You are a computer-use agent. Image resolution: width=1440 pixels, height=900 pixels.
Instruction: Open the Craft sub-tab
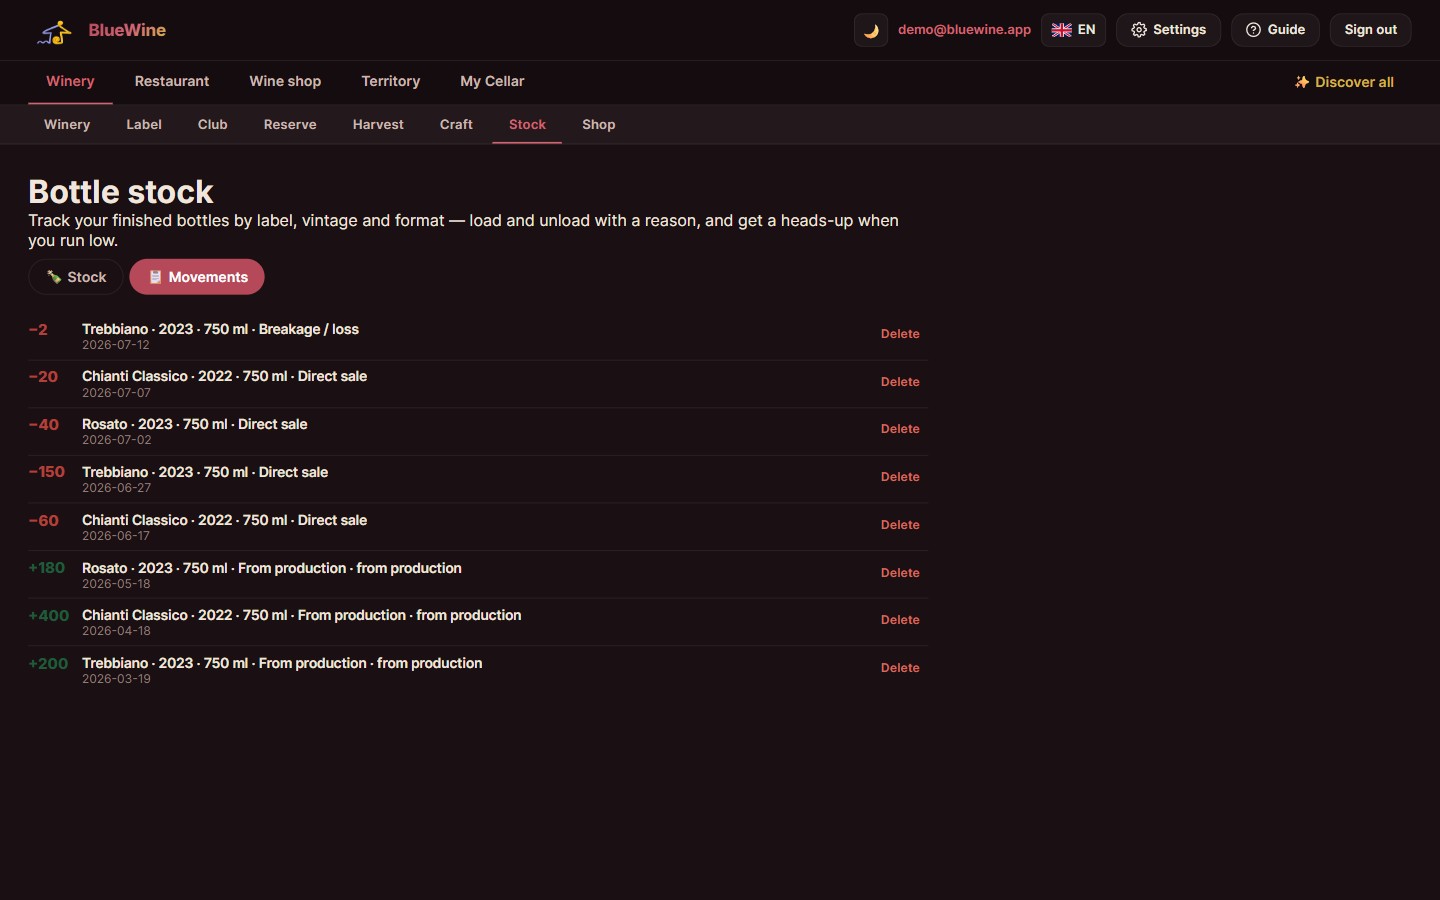[x=456, y=124]
